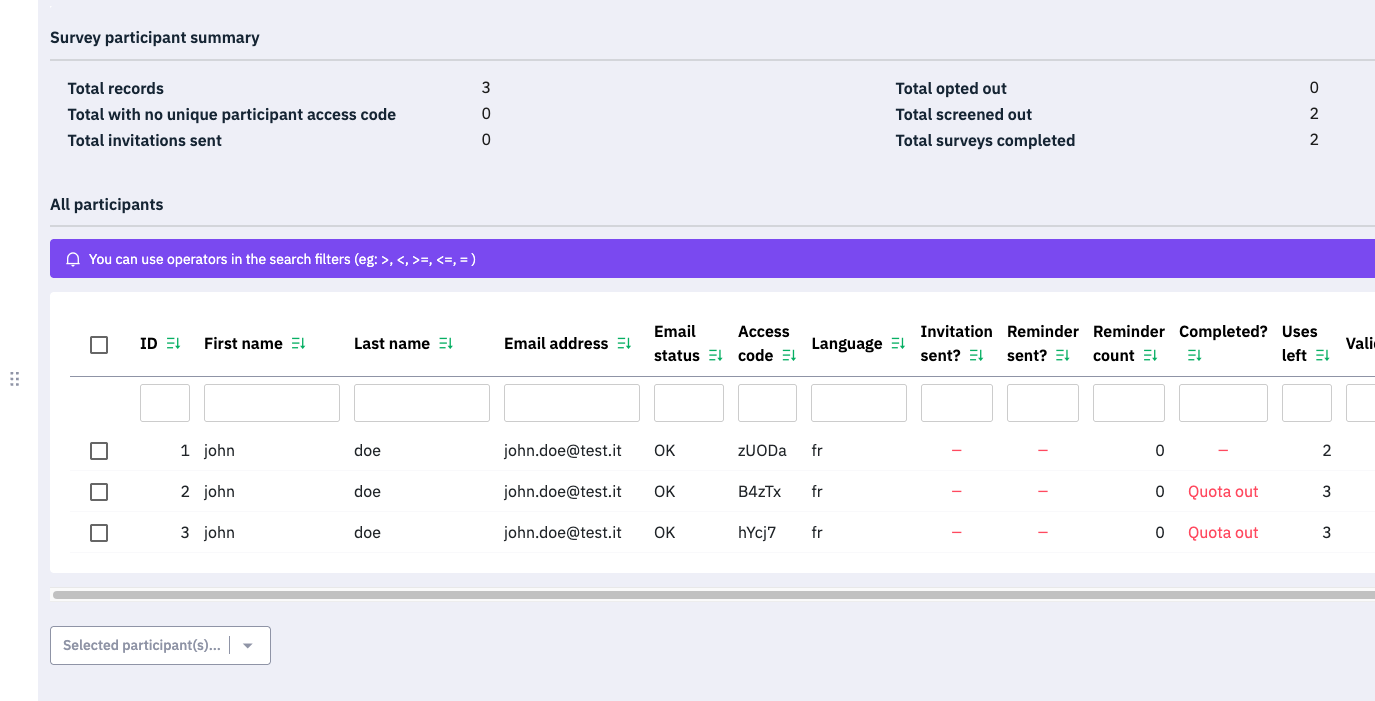Click the Completed column sort icon
This screenshot has height=701, width=1375.
click(1194, 356)
